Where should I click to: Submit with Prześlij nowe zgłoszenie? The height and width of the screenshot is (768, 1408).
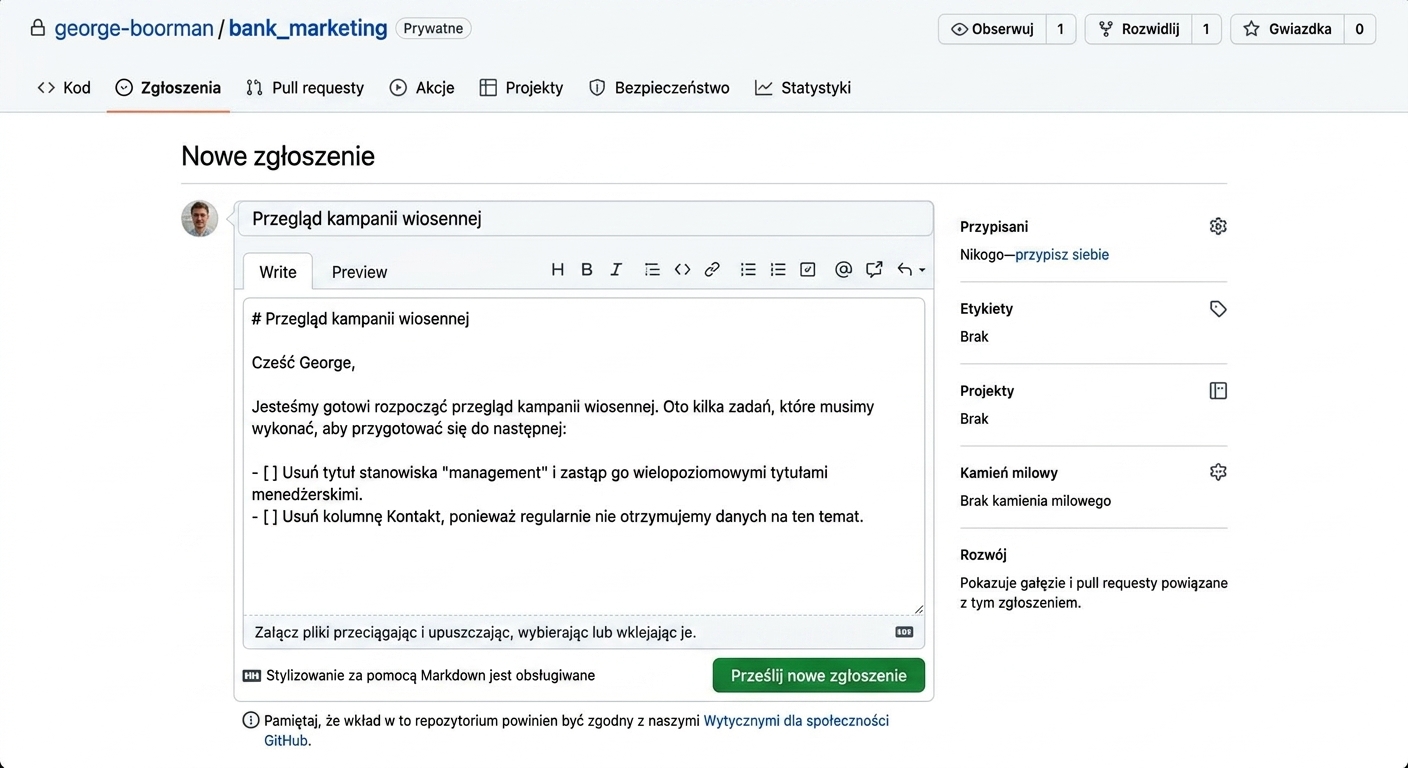pyautogui.click(x=819, y=675)
